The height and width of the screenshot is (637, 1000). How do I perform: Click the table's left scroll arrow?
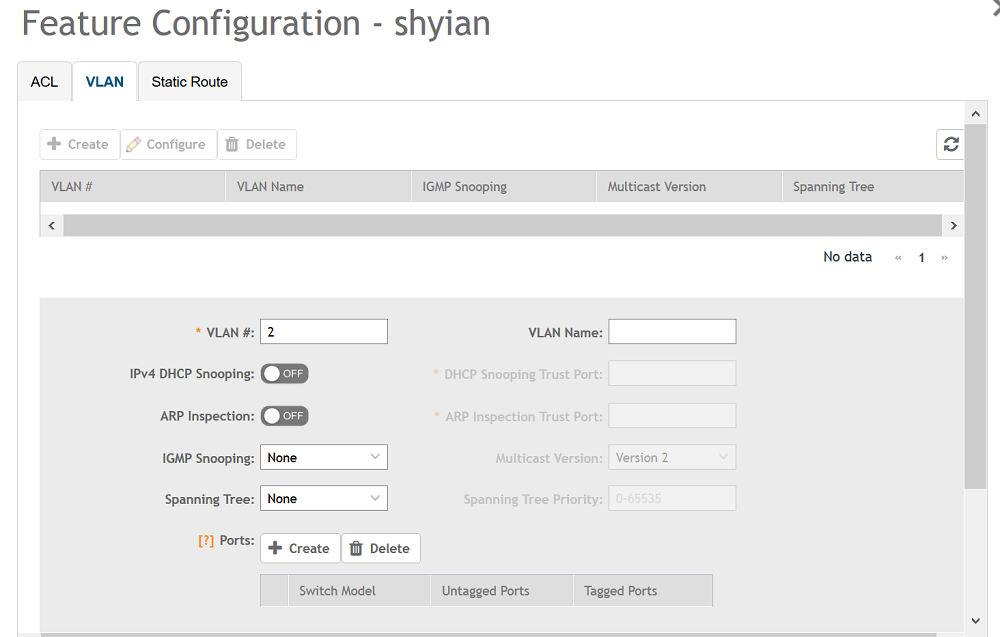pyautogui.click(x=52, y=226)
